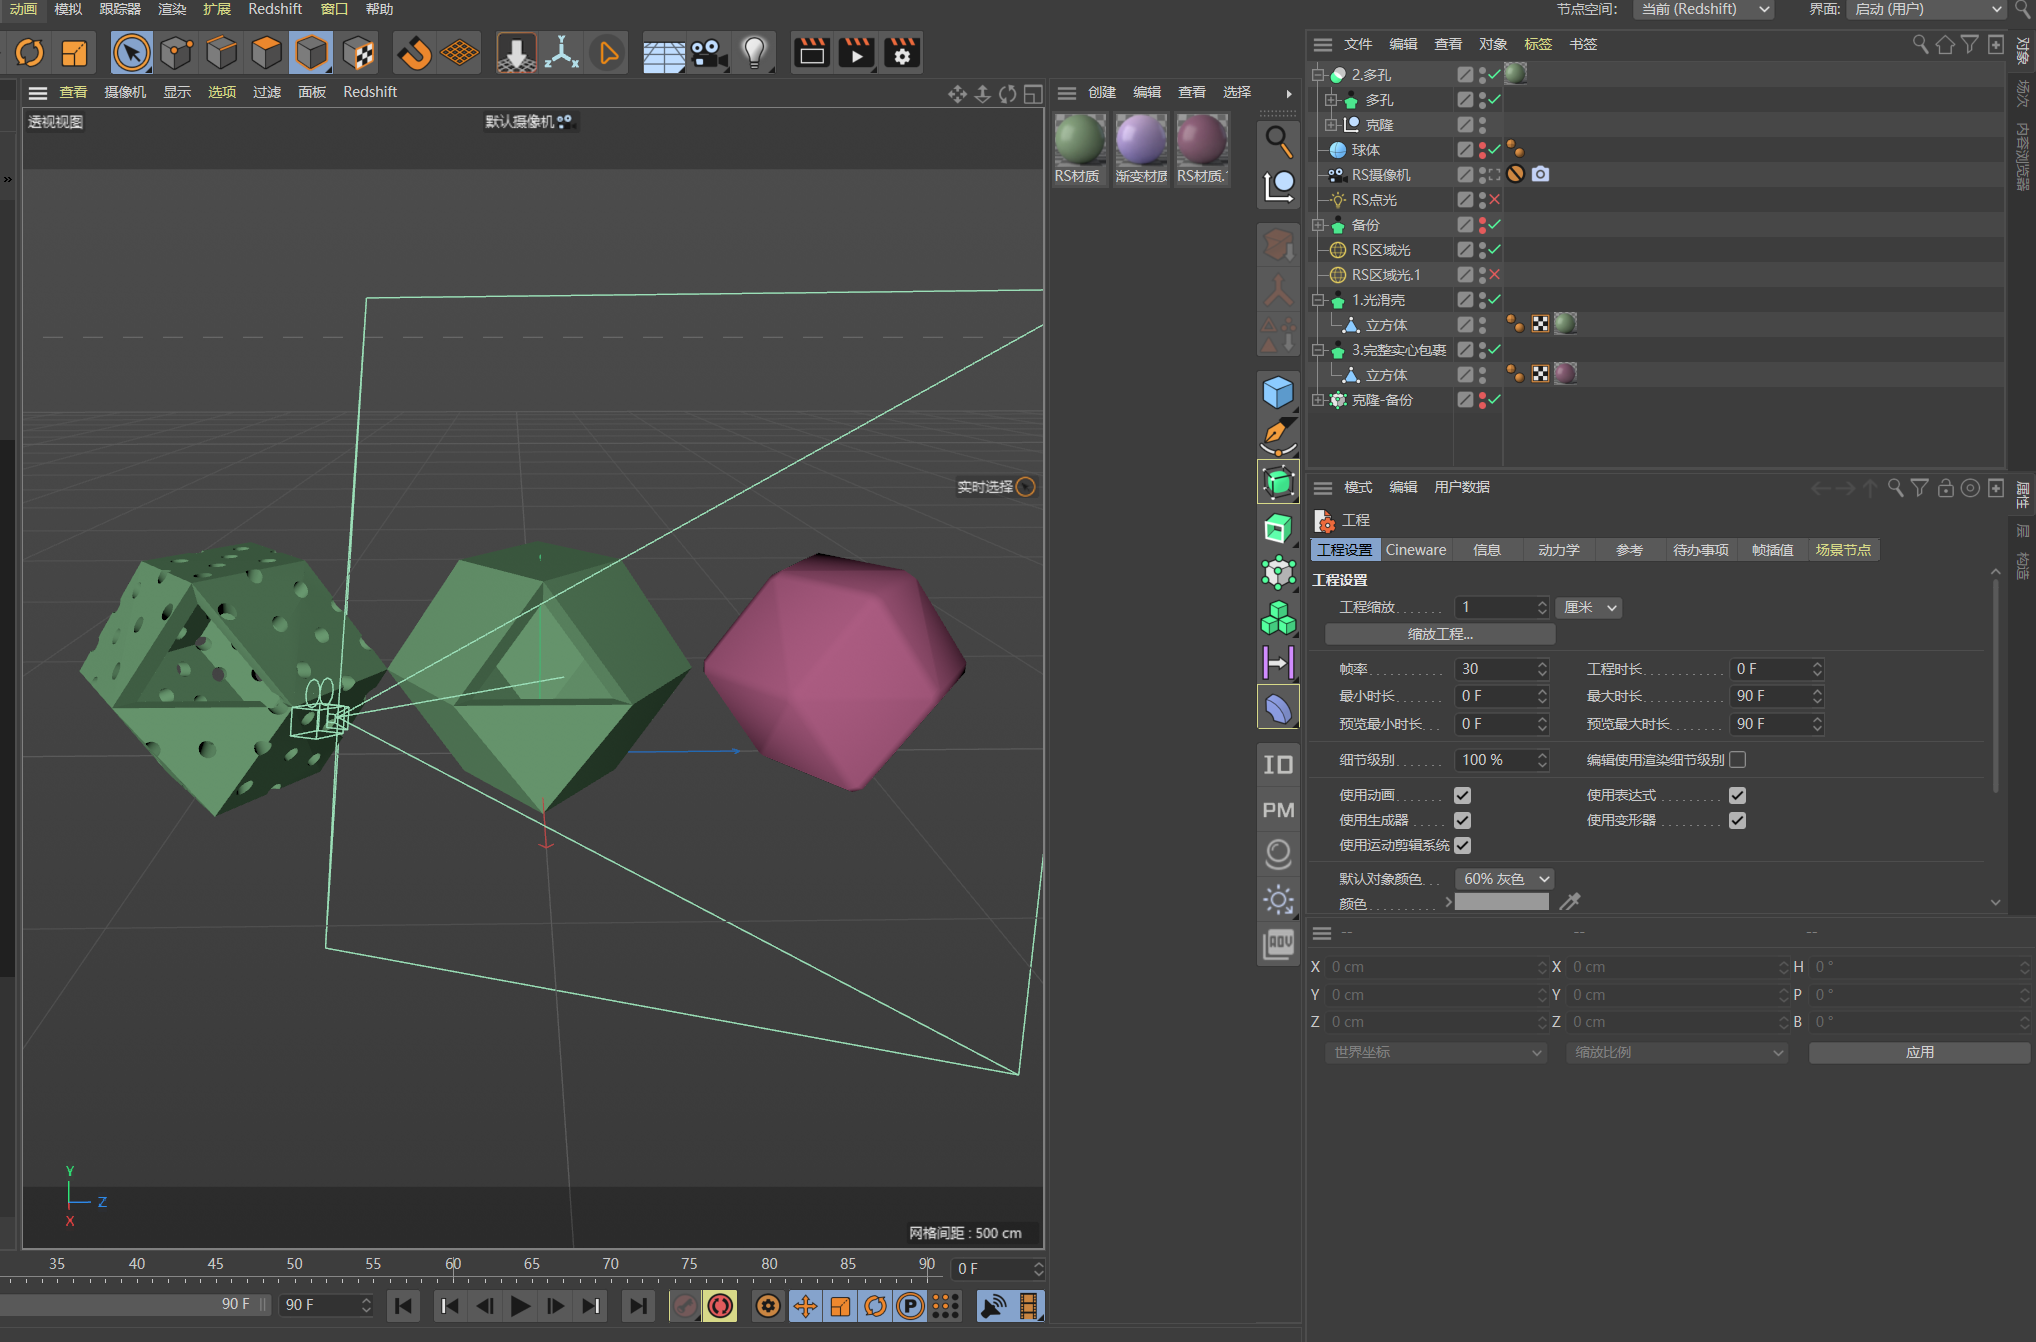Enable the RS区域光.1 red cross
This screenshot has width=2036, height=1342.
(1495, 275)
